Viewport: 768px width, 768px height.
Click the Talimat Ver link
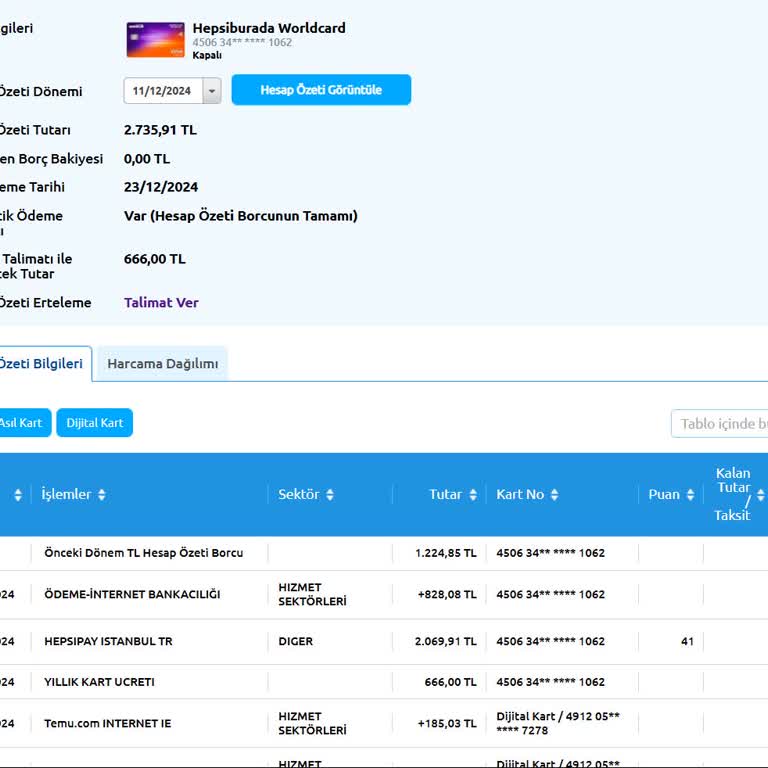coord(161,303)
